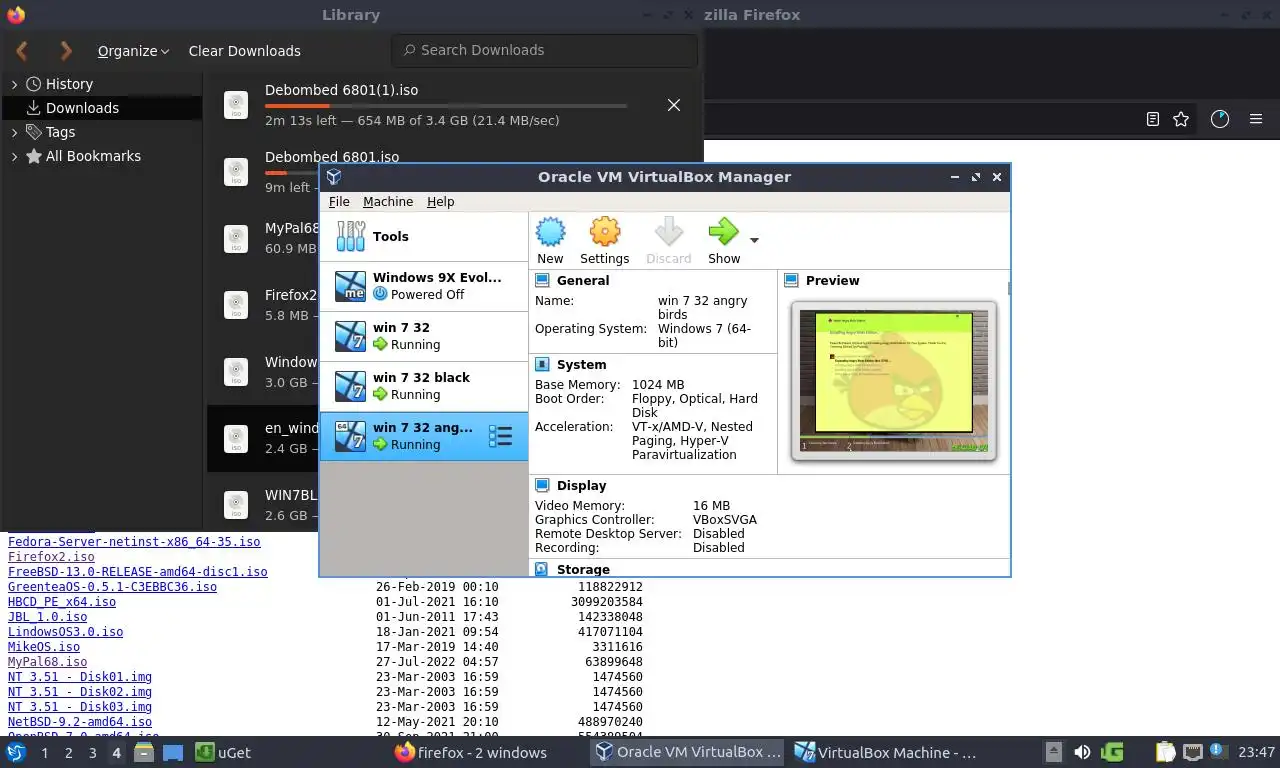Click MyPal68 download file icon
Viewport: 1280px width, 768px height.
click(x=236, y=238)
